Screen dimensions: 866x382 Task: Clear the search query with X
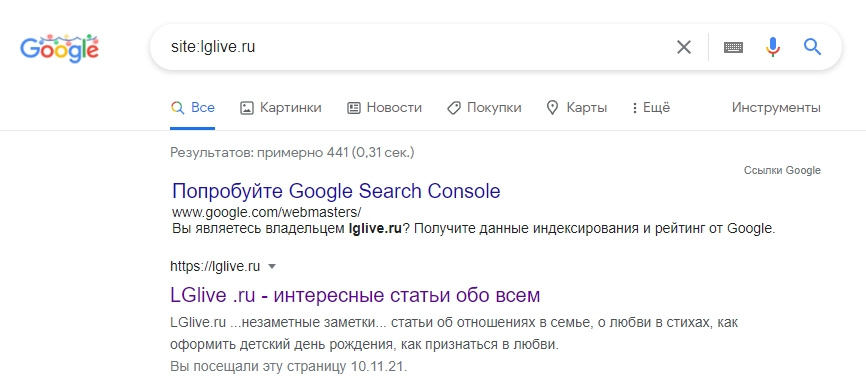click(684, 47)
